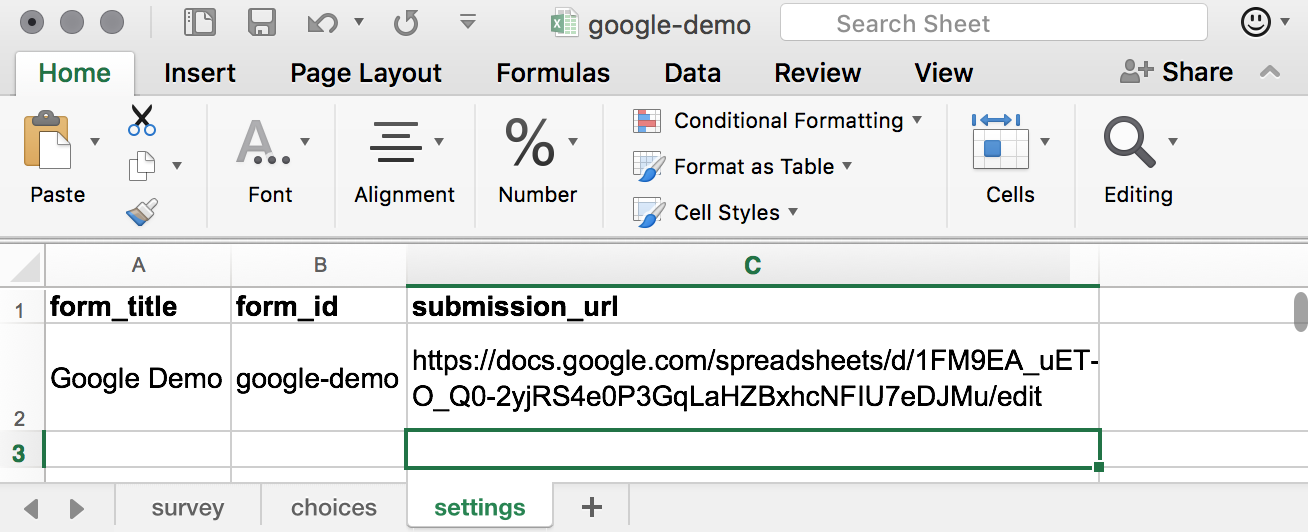
Task: Activate the Format Painter brush icon
Action: 143,211
